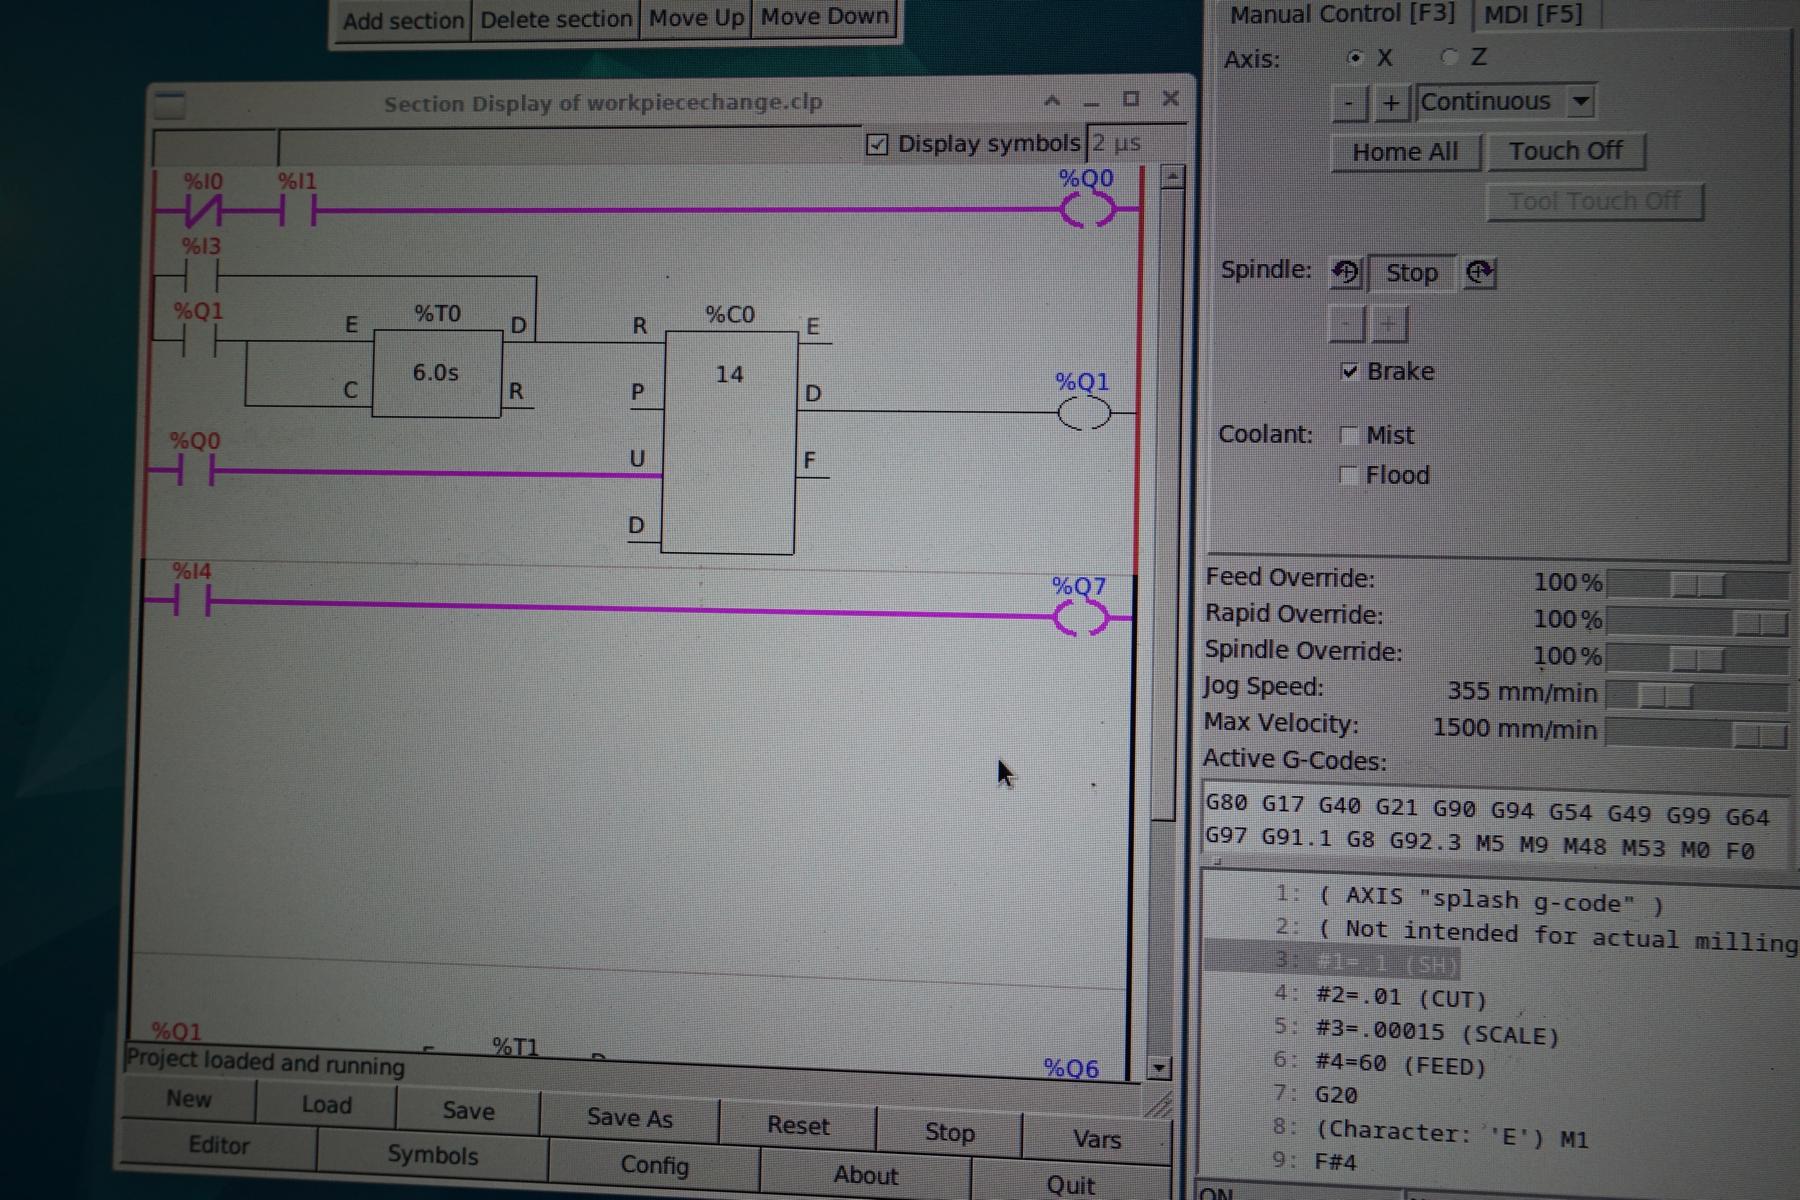Enable Flood coolant checkbox
Viewport: 1800px width, 1200px height.
(1348, 475)
